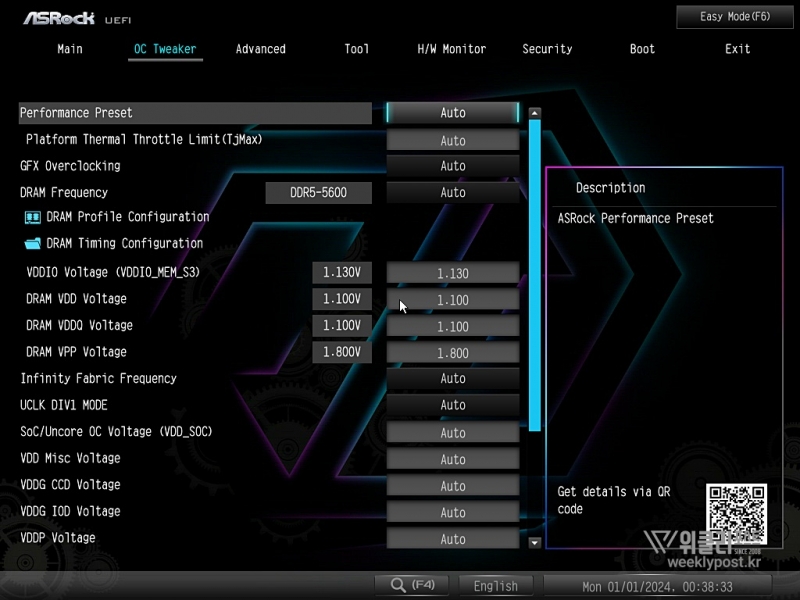
Task: Switch to H/W Monitor tab
Action: tap(451, 49)
